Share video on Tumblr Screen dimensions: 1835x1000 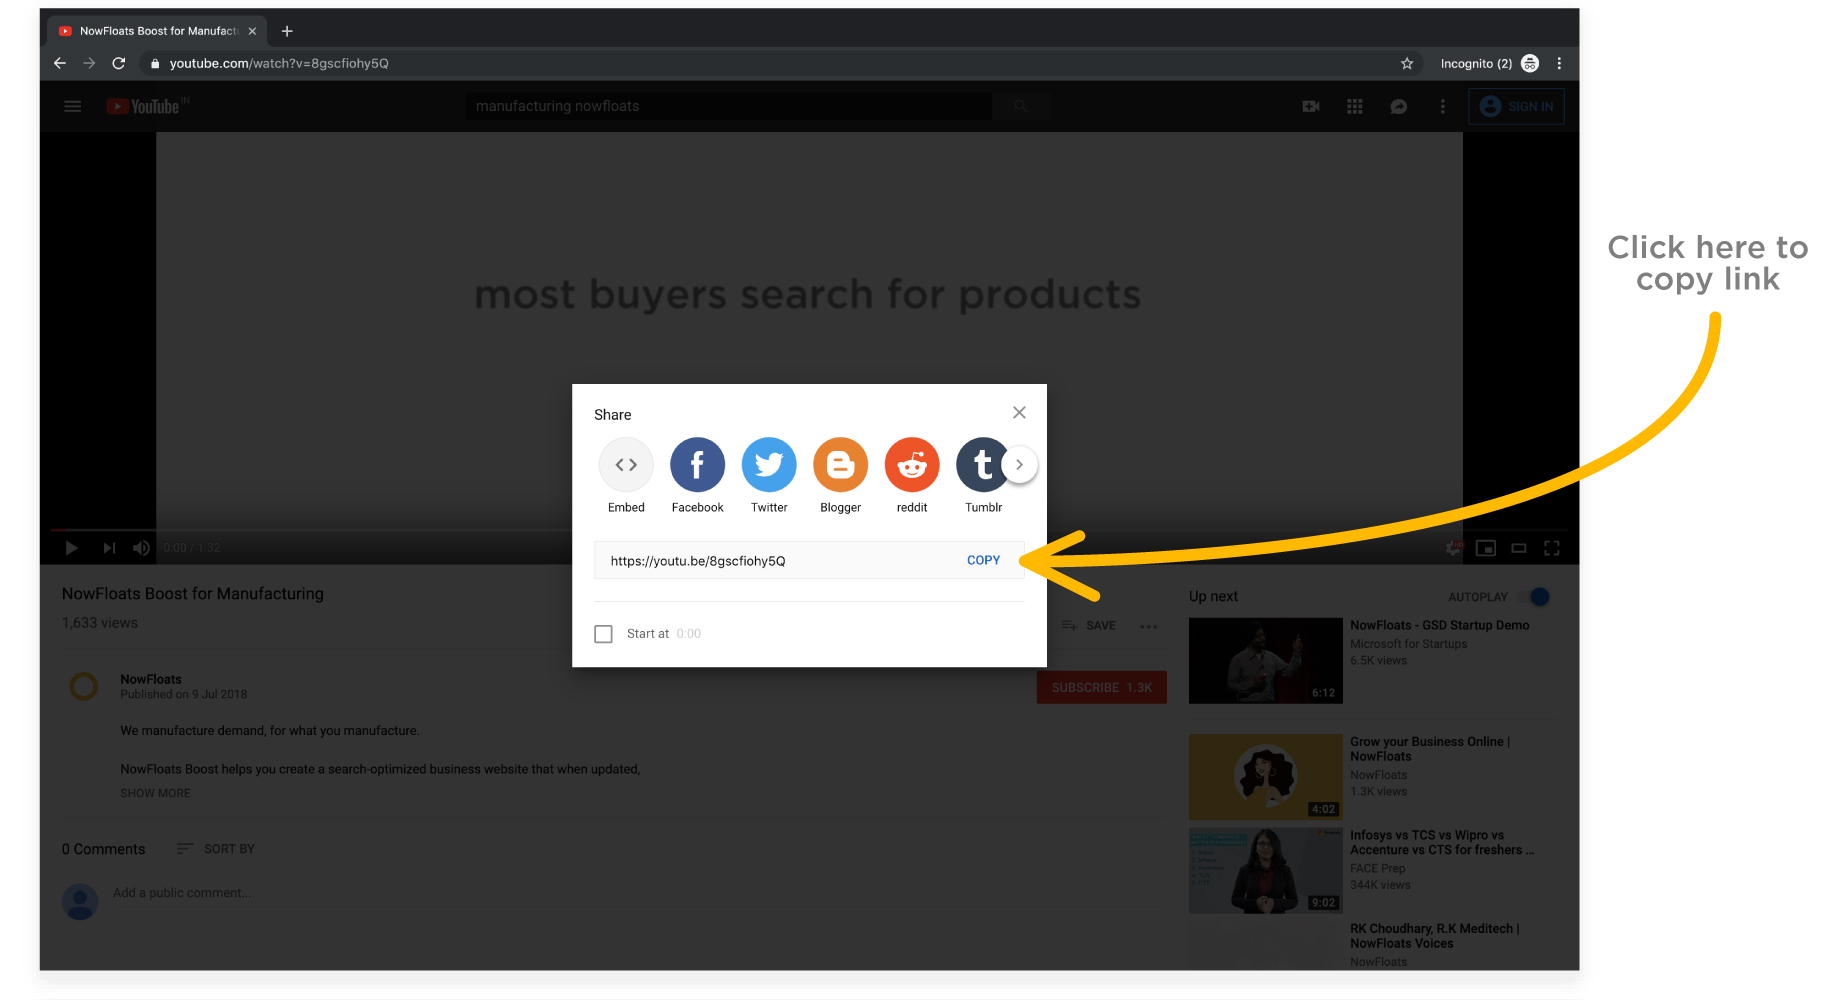[981, 464]
